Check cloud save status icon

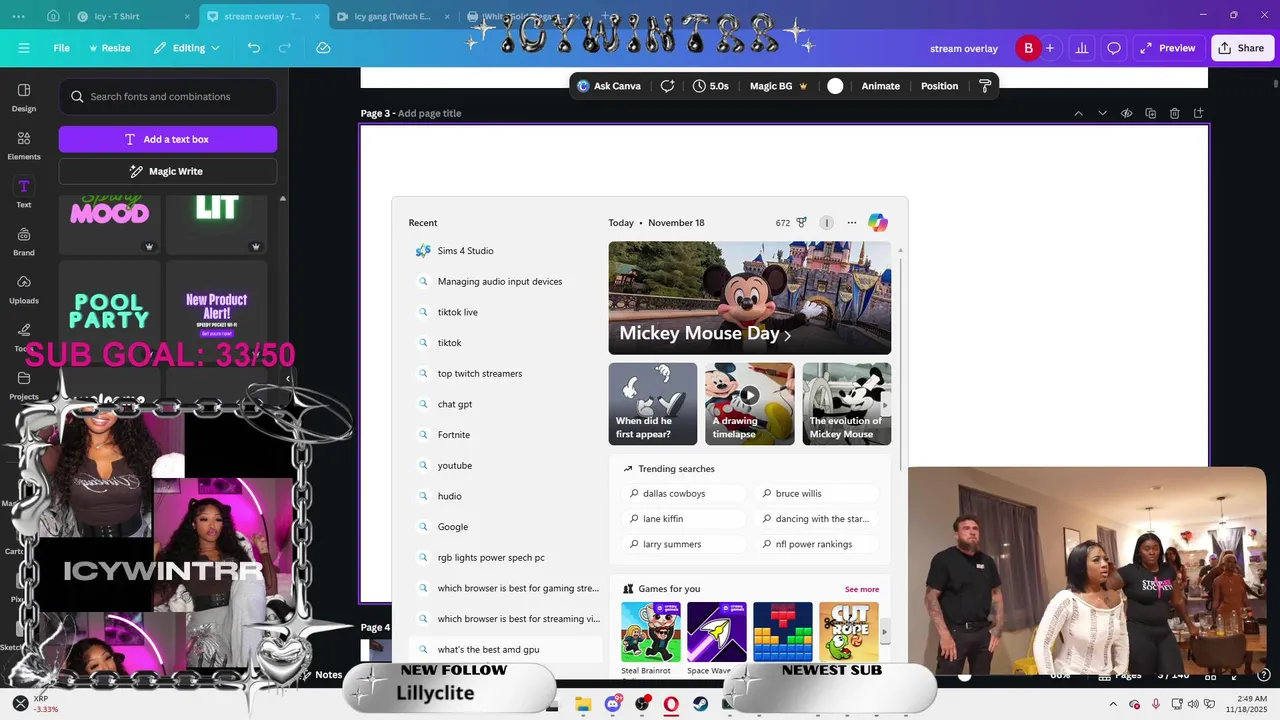(x=323, y=48)
